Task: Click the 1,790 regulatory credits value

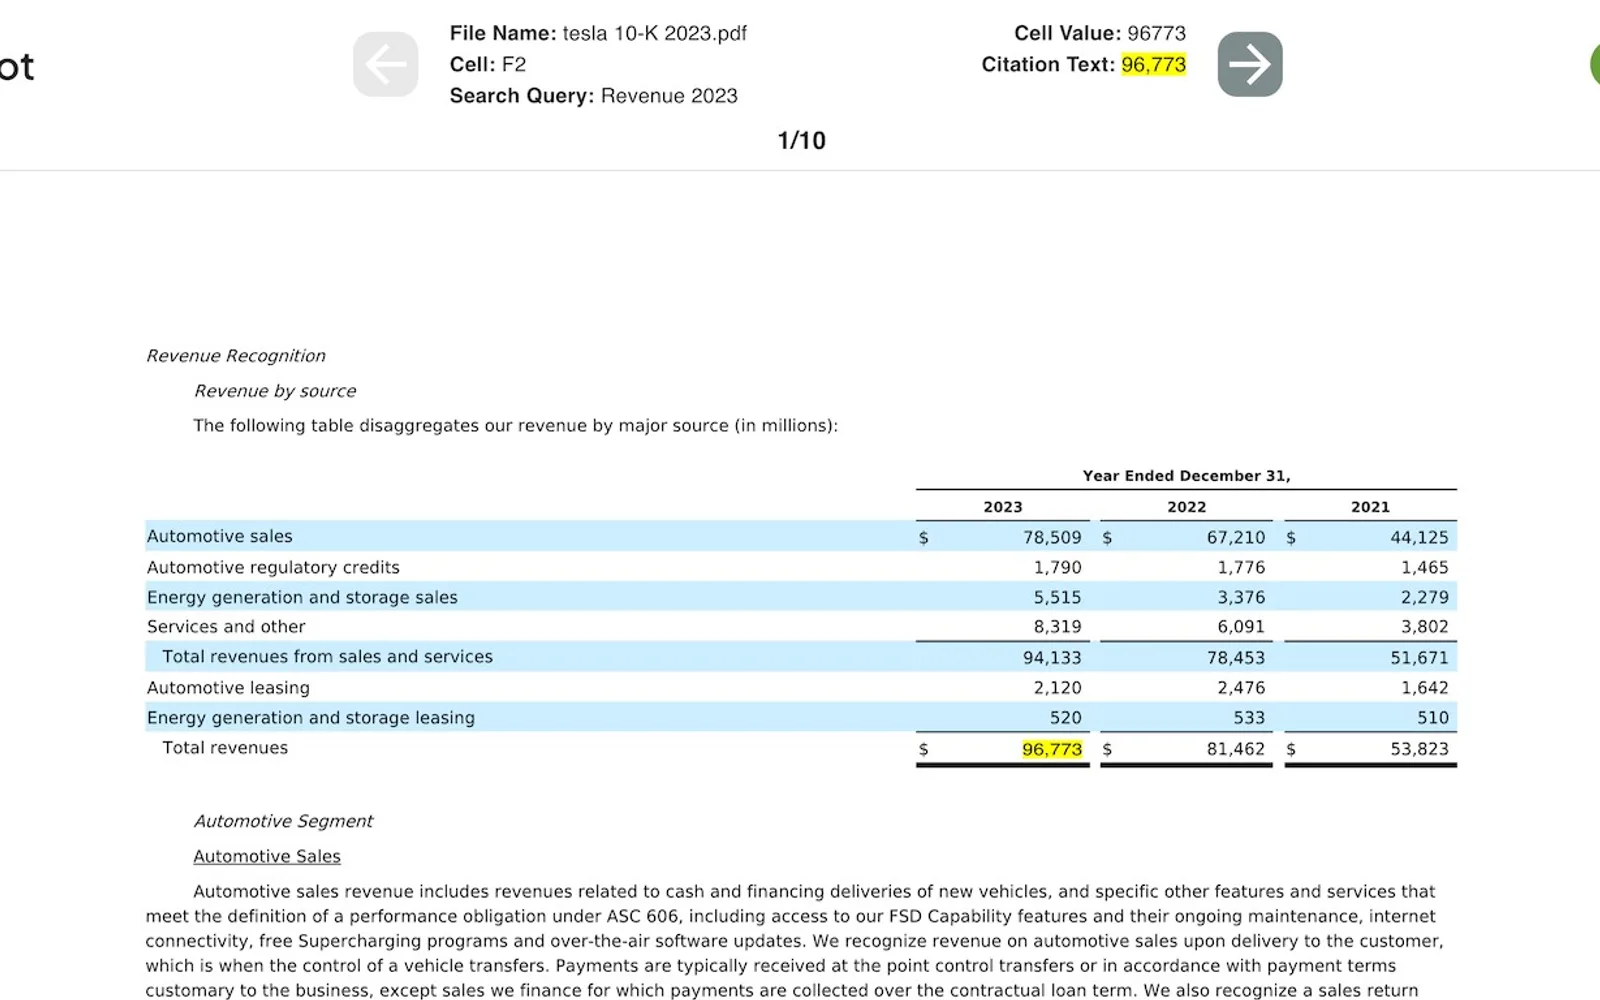Action: (1058, 567)
